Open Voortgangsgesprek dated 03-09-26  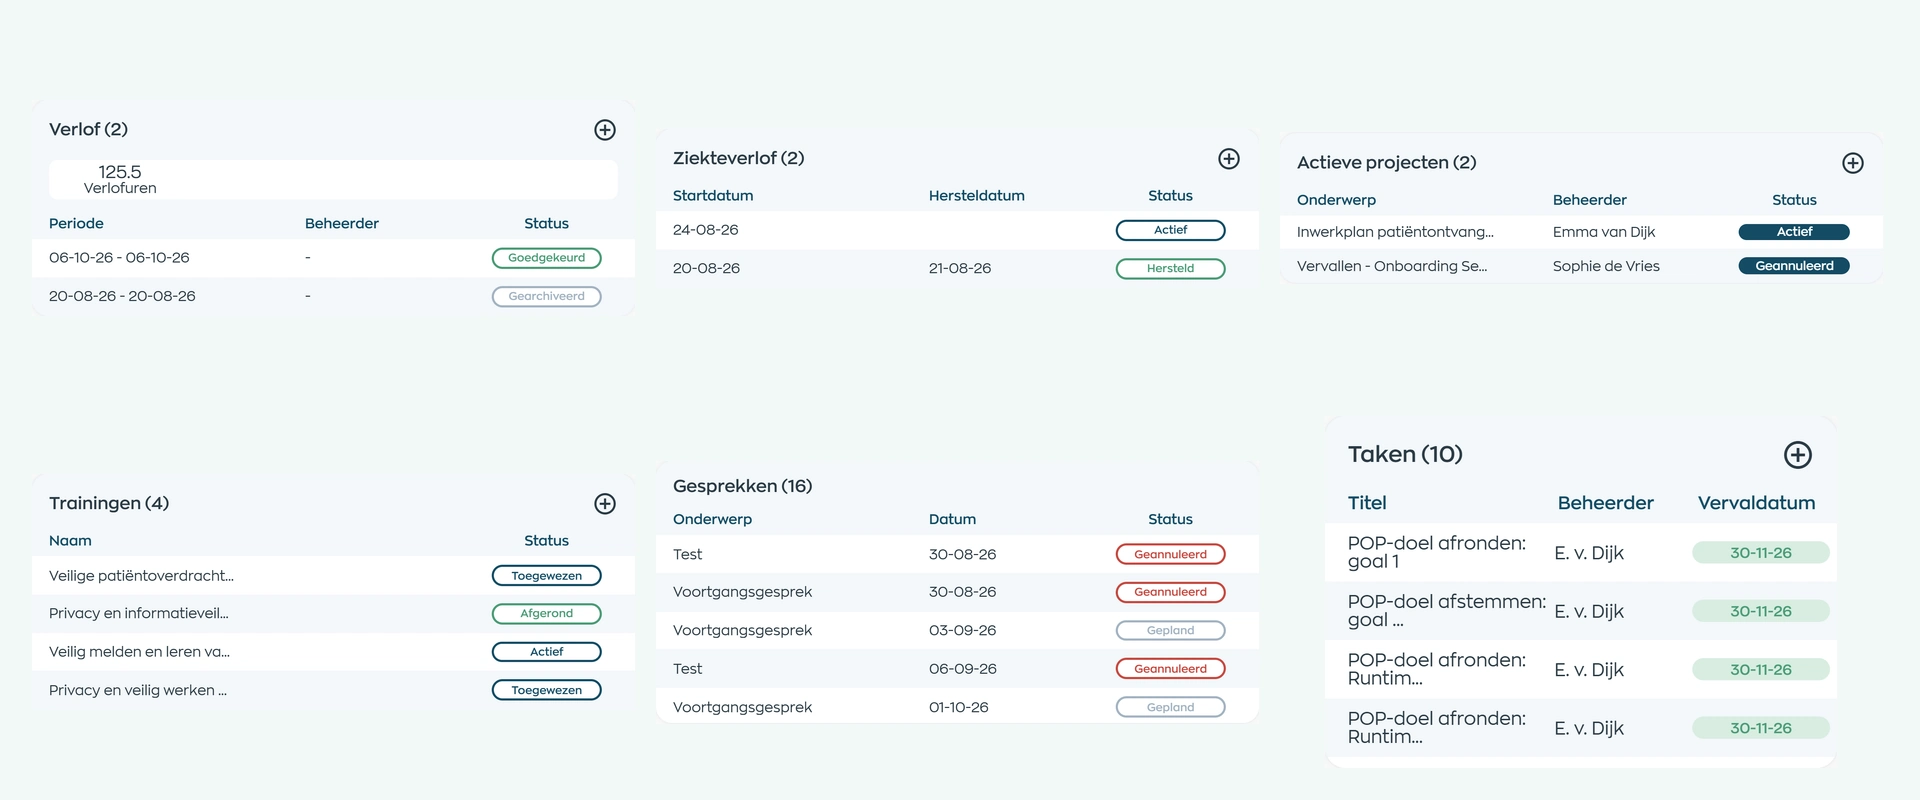[x=957, y=631]
